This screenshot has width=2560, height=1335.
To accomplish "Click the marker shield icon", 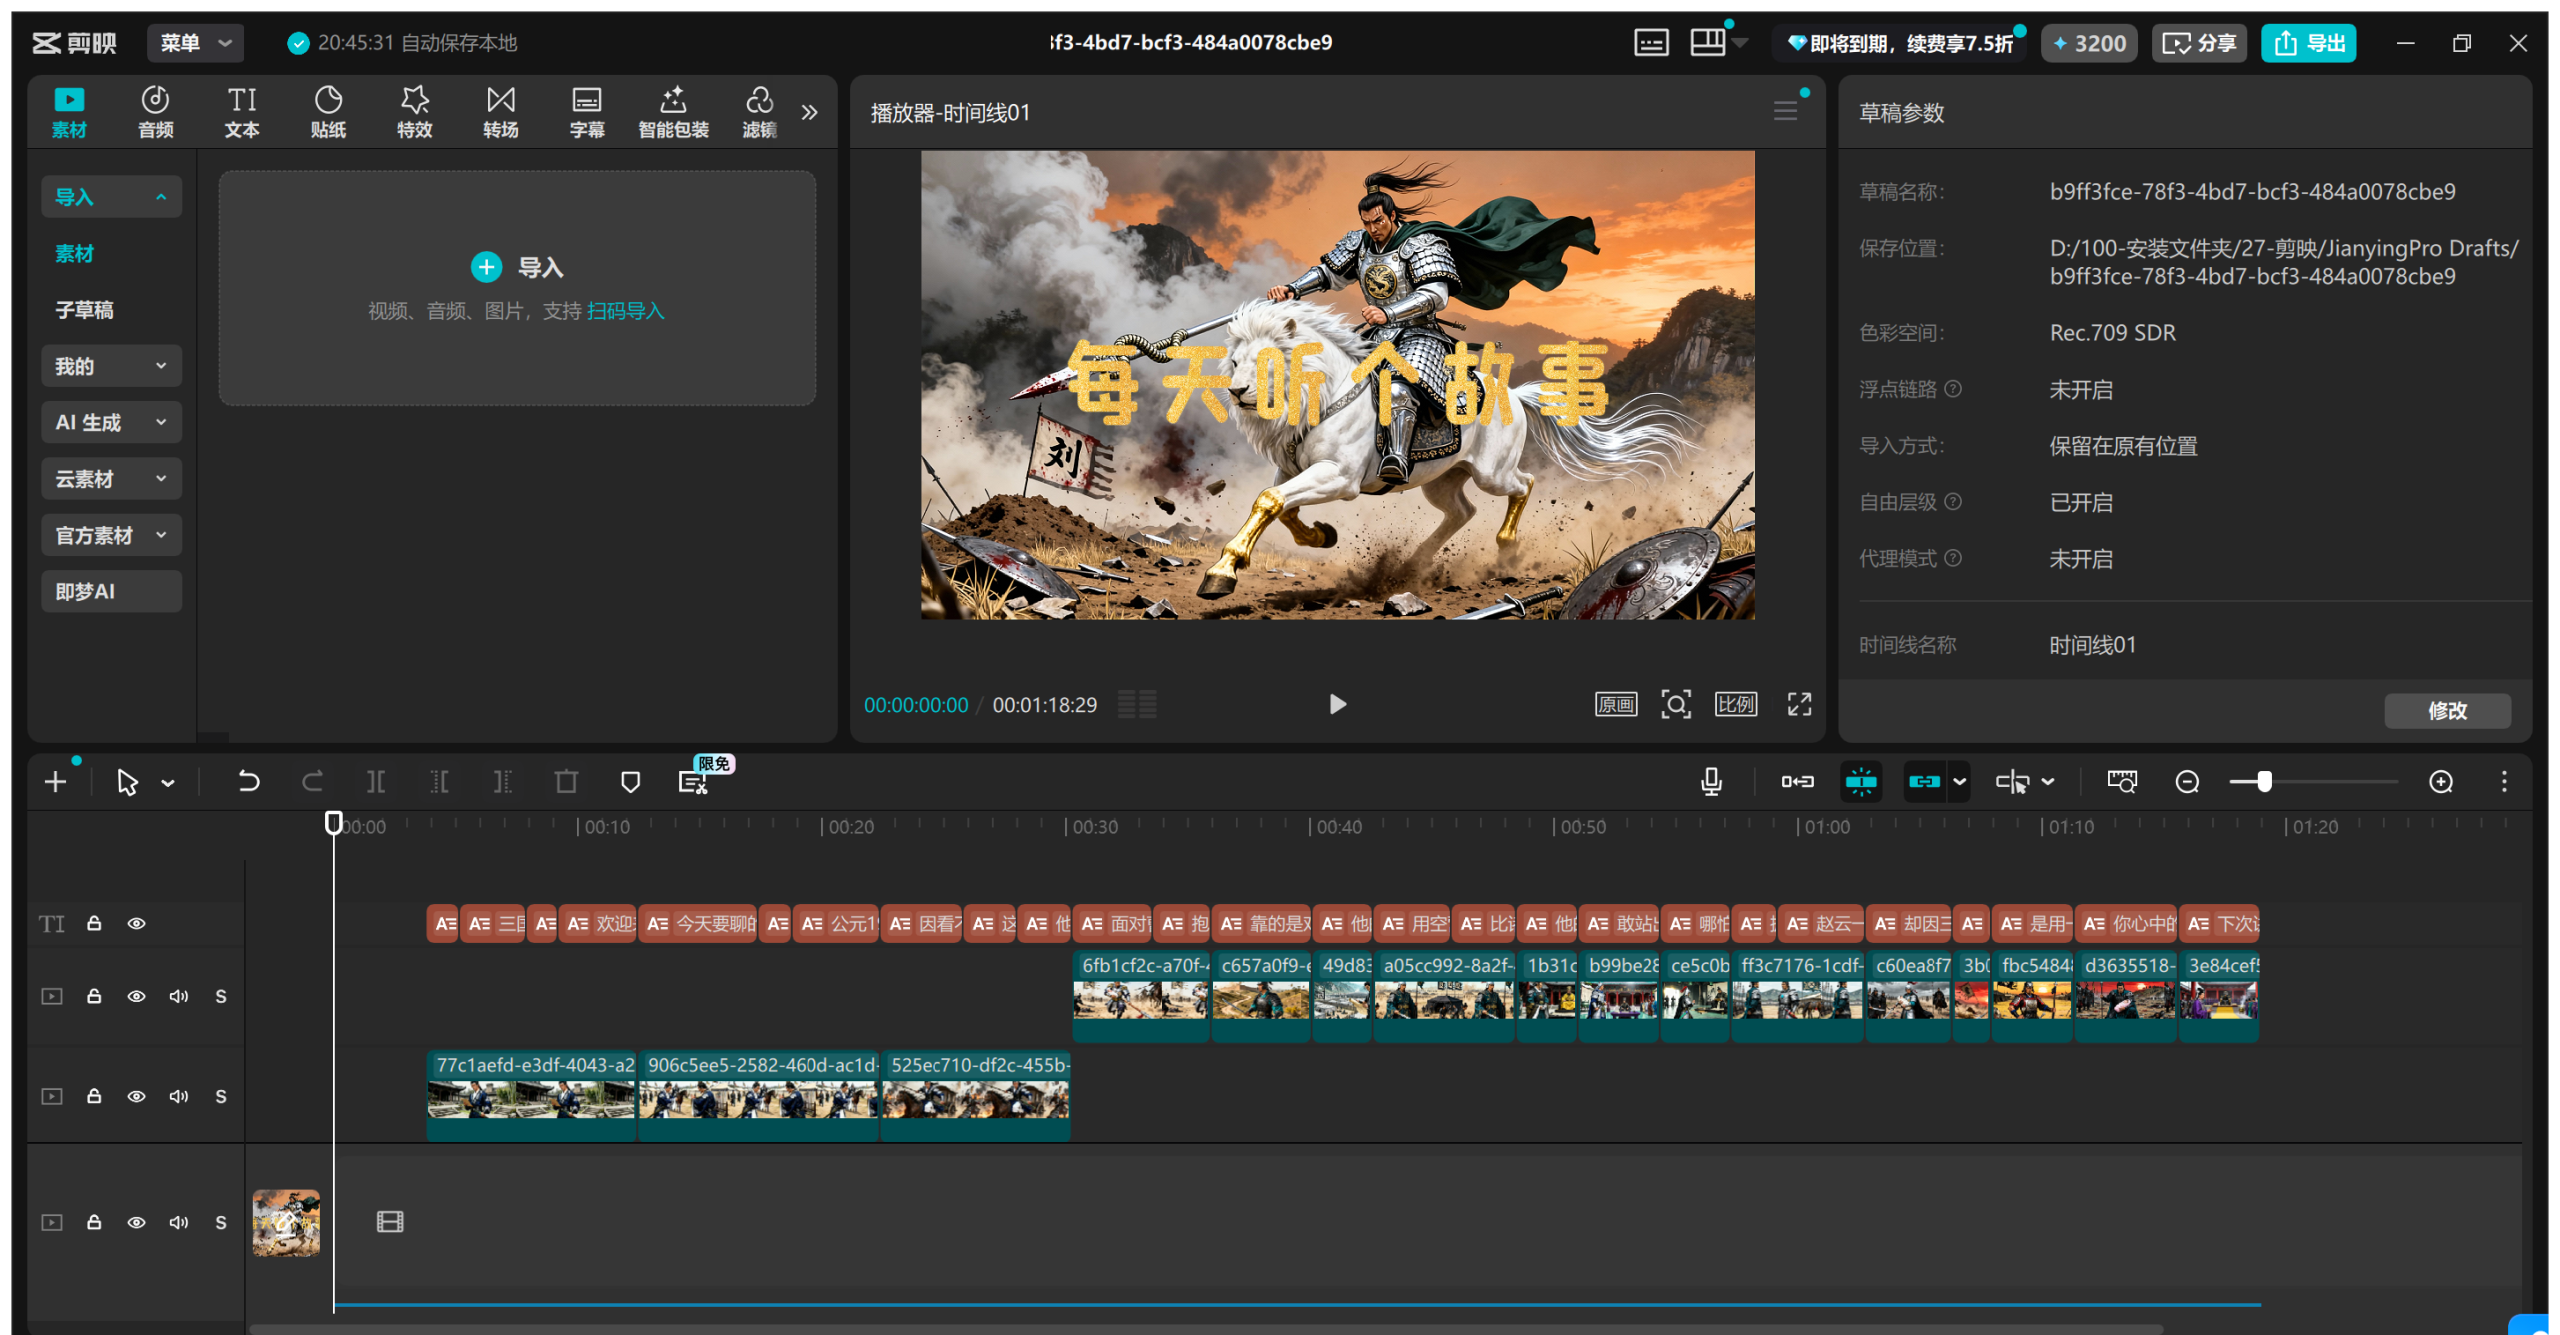I will 630,781.
